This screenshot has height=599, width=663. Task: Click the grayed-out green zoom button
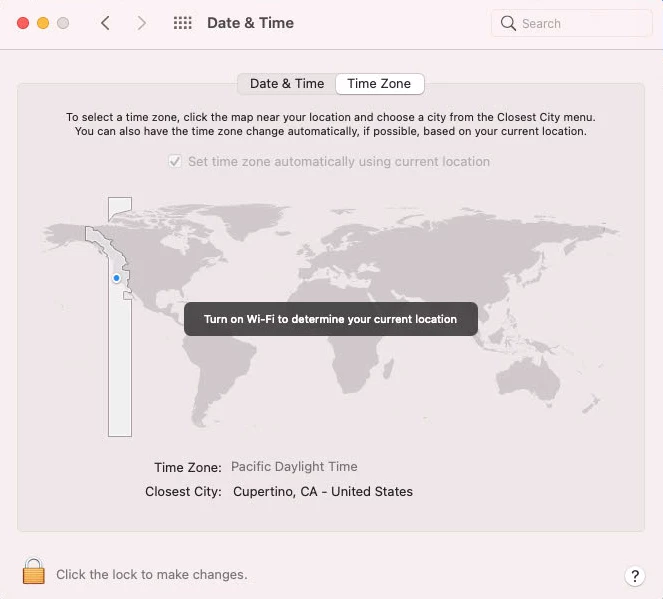pyautogui.click(x=63, y=23)
